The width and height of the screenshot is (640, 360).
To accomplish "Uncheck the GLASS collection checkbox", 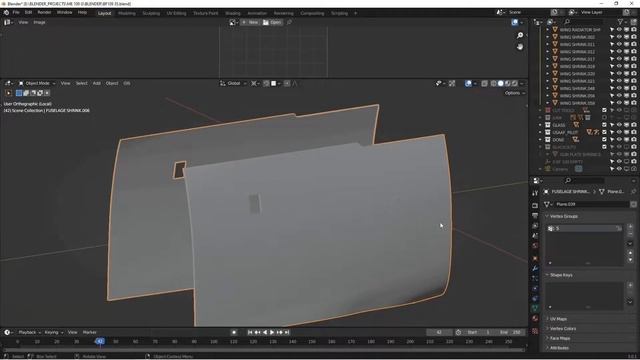I will pos(604,125).
